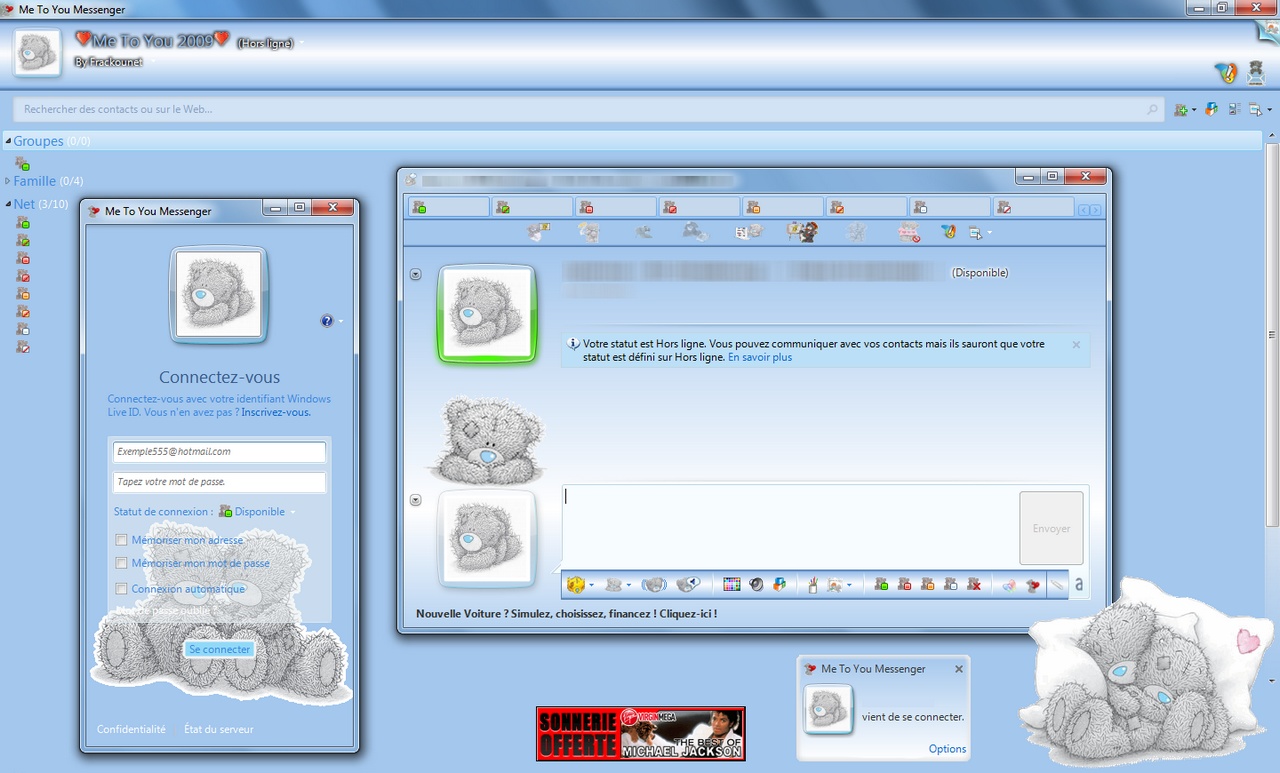Select third conversation tab with red status
Viewport: 1280px width, 773px height.
(x=616, y=207)
